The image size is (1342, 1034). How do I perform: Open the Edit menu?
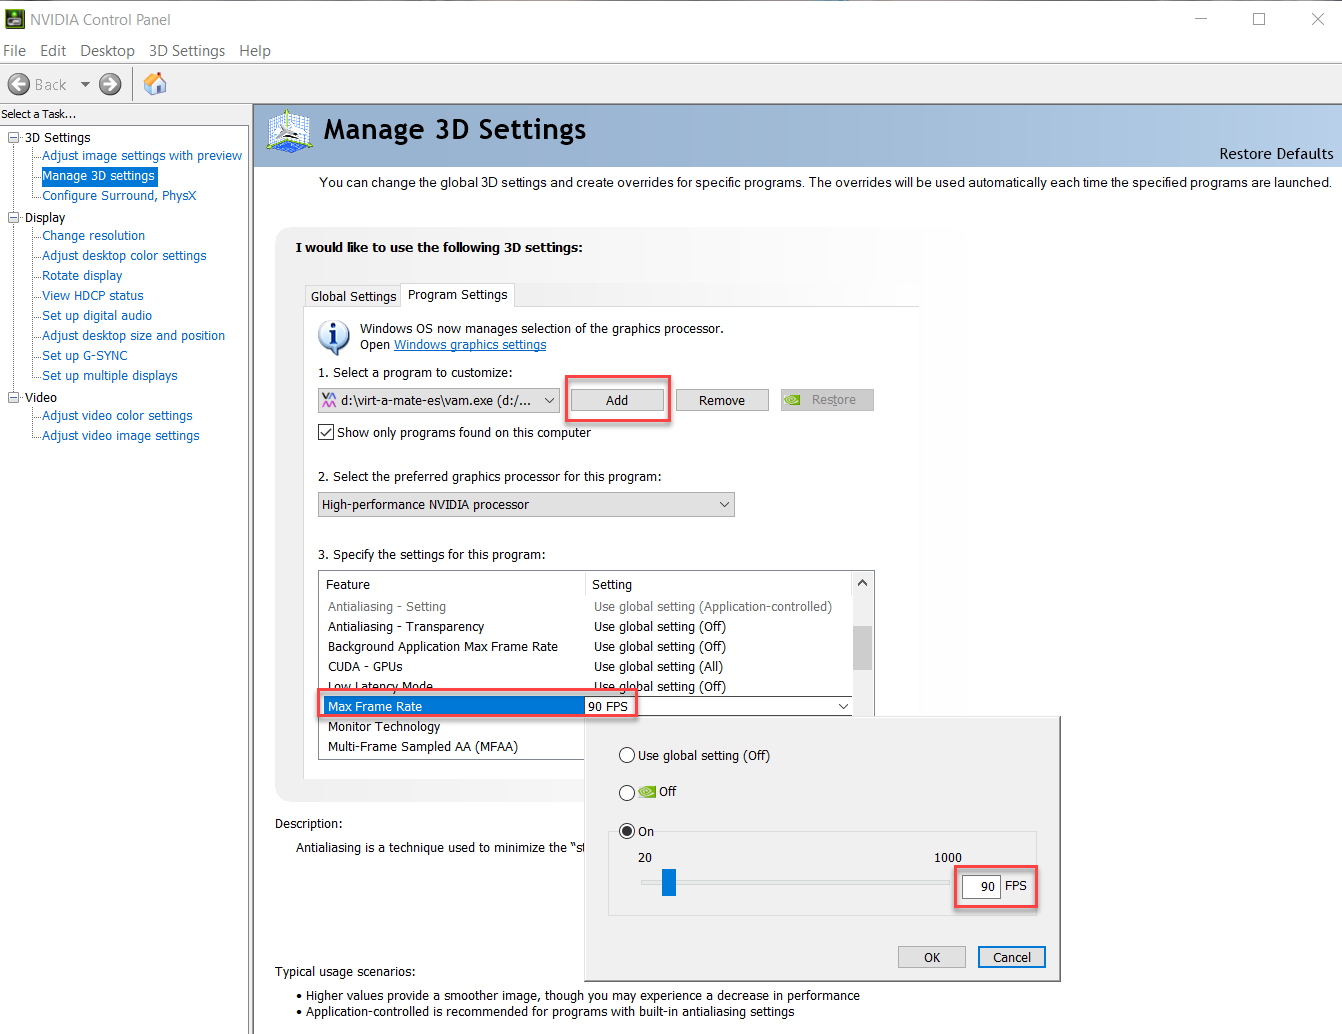tap(53, 51)
